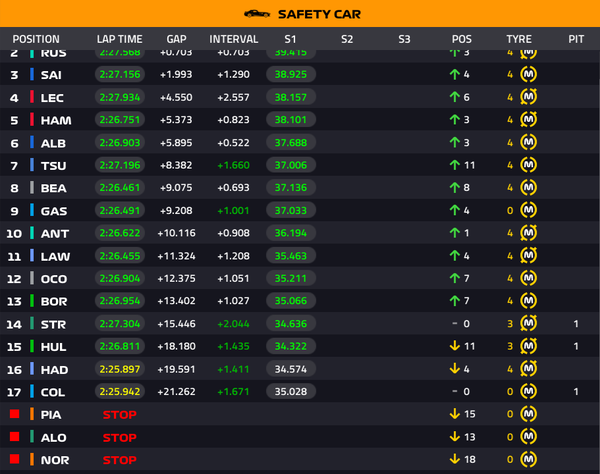Click the team color bar beside GAS
This screenshot has width=600, height=474.
pyautogui.click(x=32, y=211)
